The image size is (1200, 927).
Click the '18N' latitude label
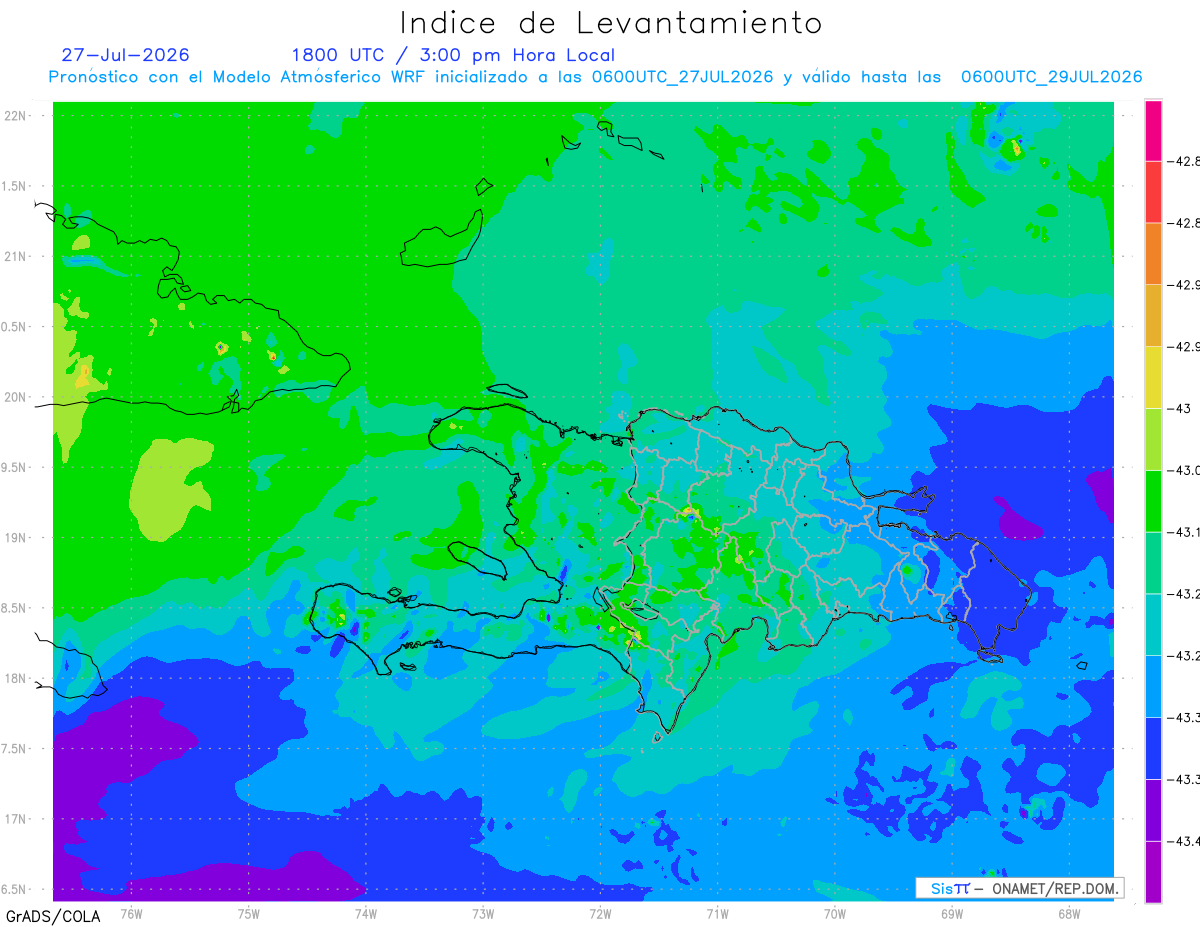15,679
